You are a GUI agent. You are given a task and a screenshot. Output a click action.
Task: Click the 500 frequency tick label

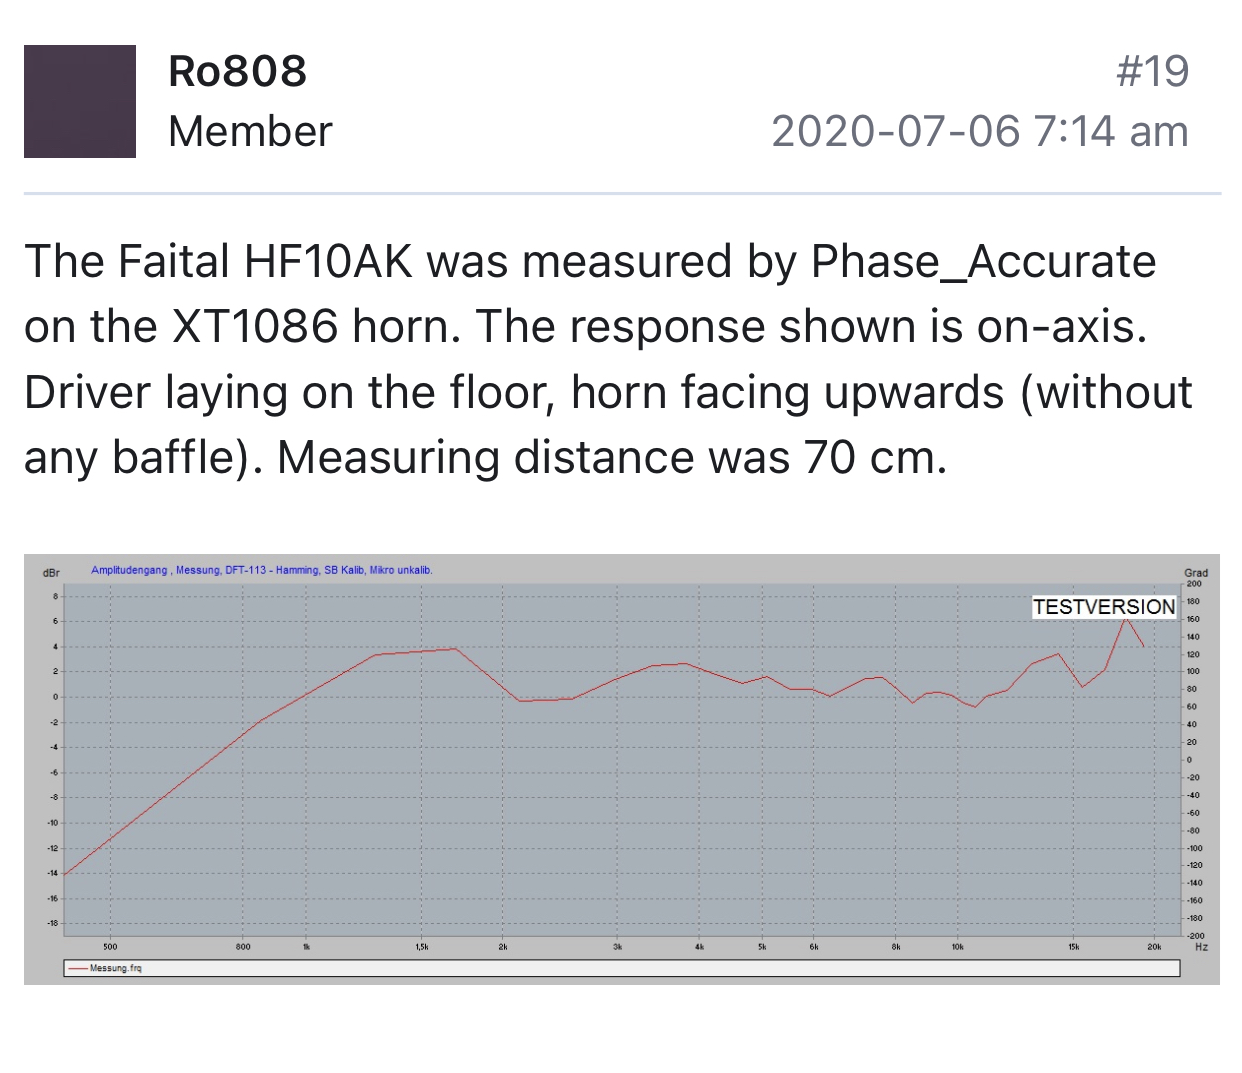(x=110, y=946)
